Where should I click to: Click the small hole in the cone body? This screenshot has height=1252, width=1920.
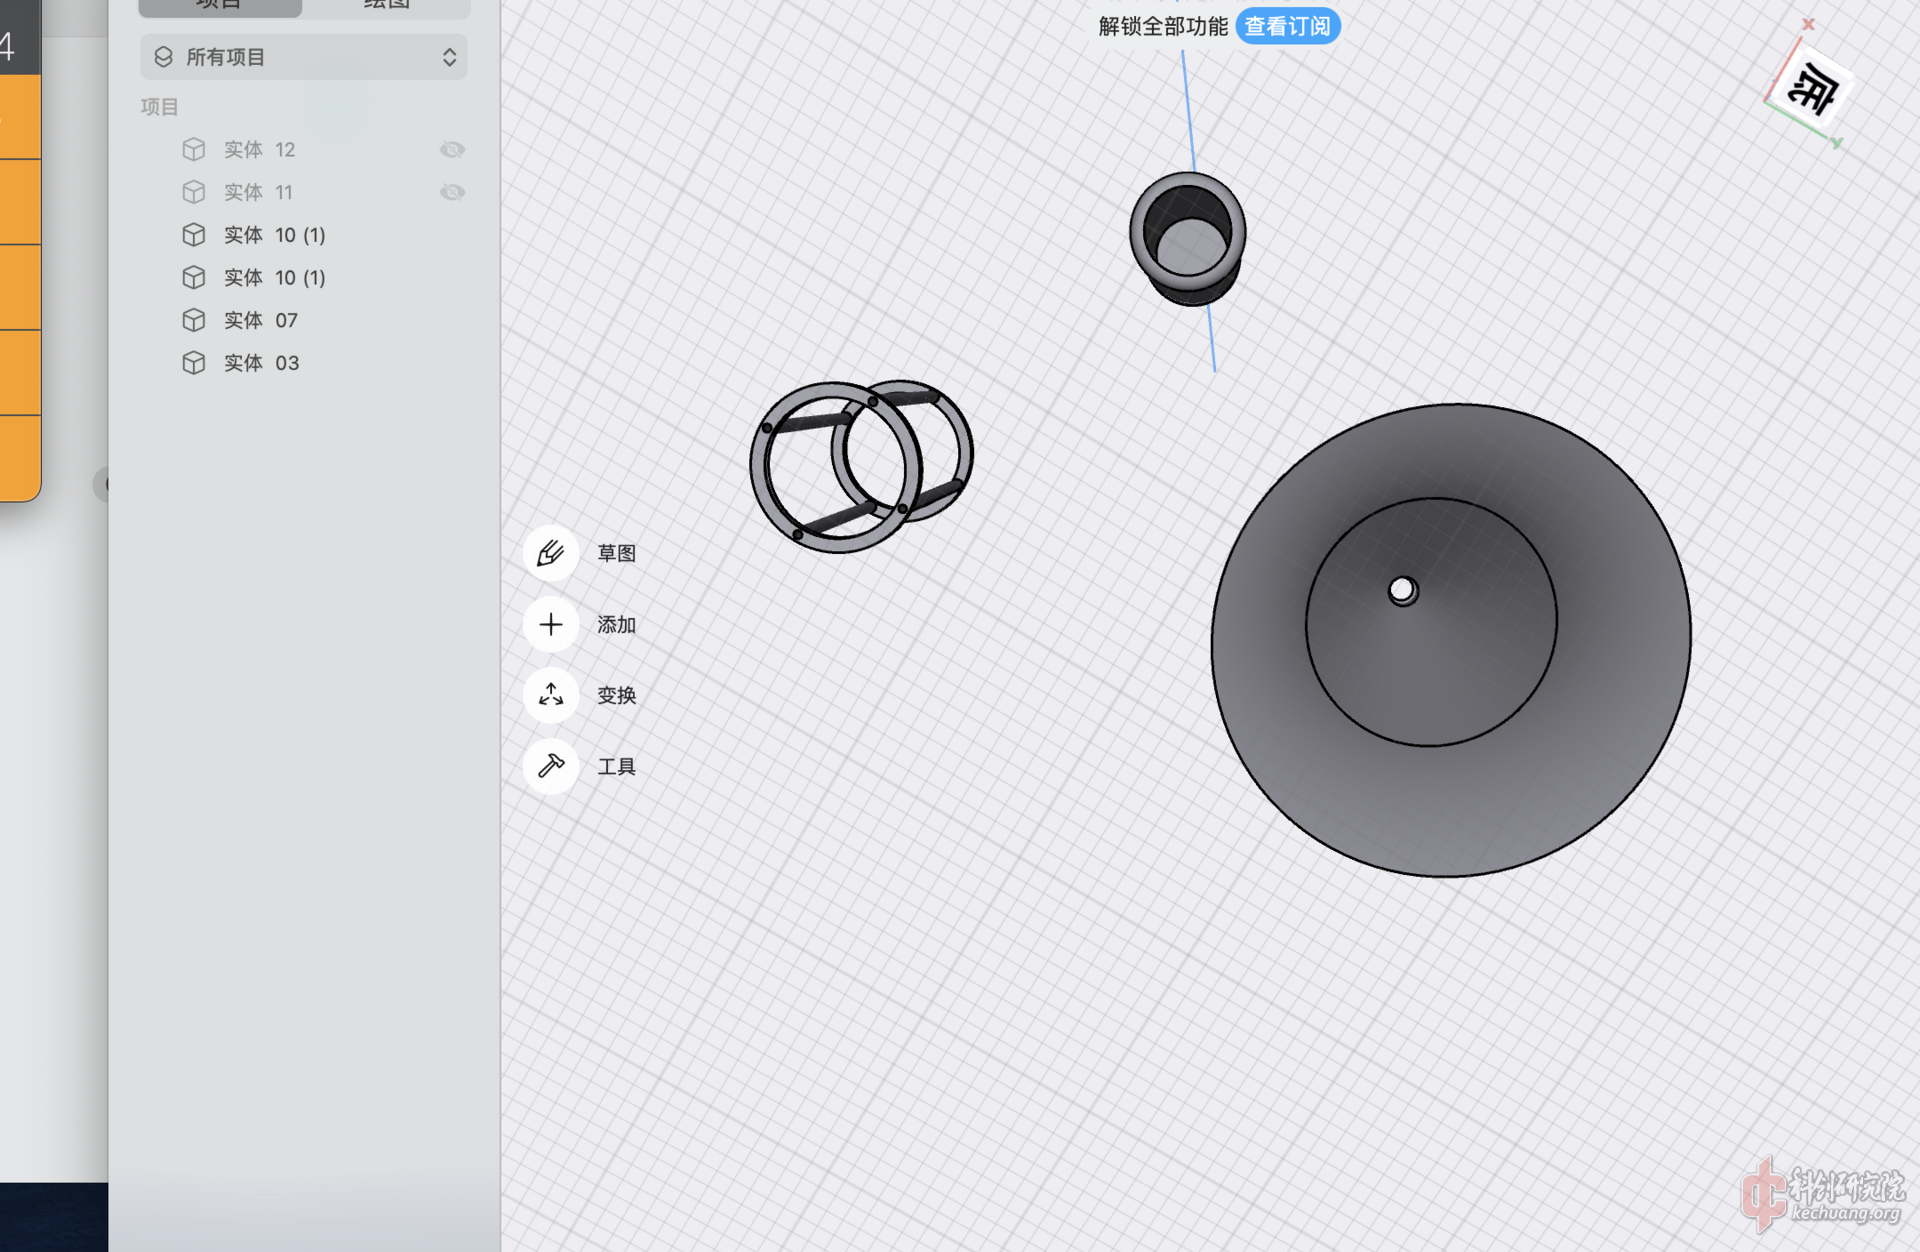[x=1402, y=590]
